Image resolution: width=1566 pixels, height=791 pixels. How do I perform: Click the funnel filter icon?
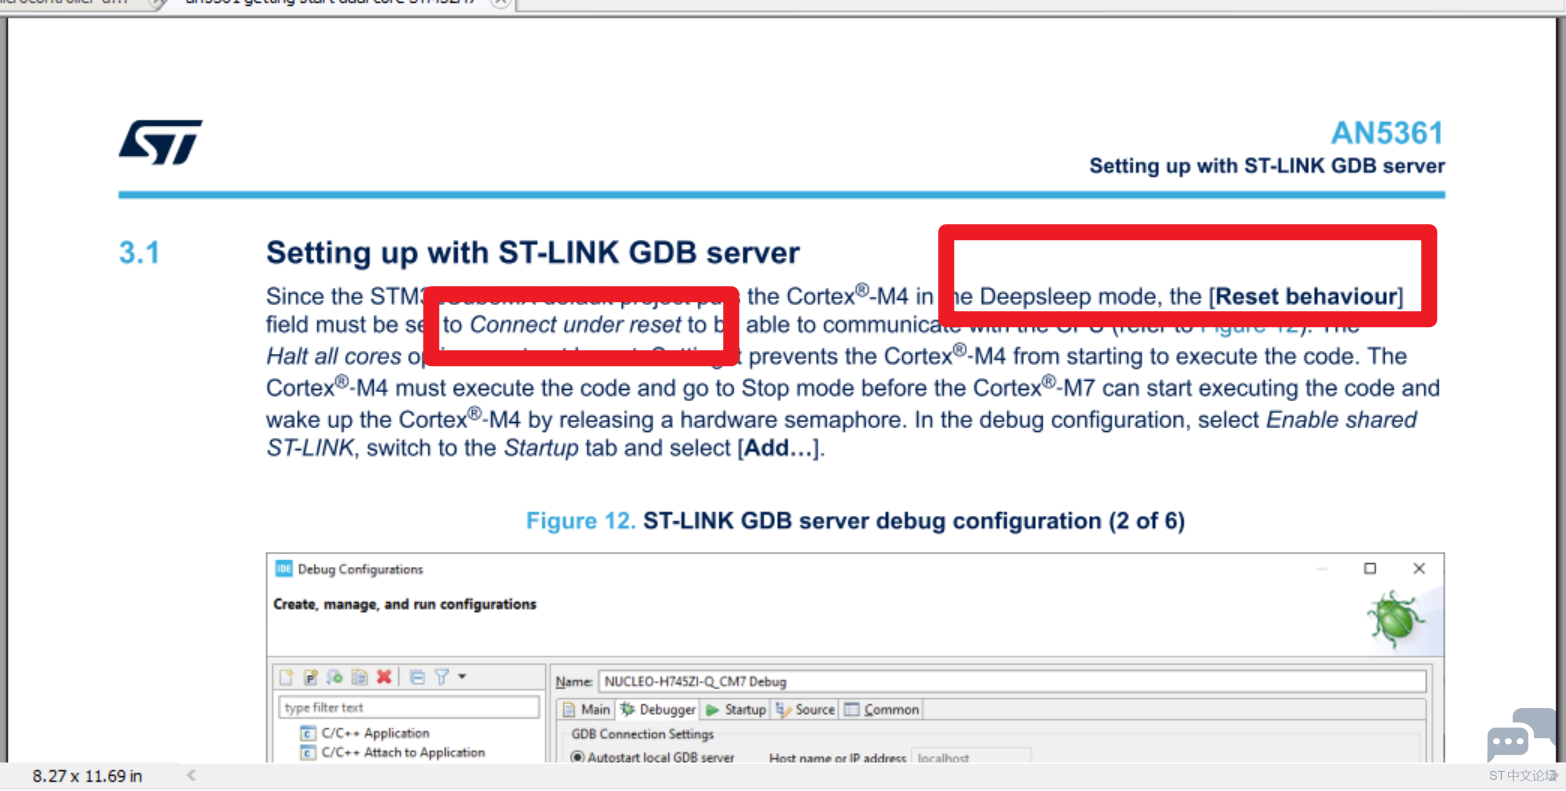click(x=442, y=677)
